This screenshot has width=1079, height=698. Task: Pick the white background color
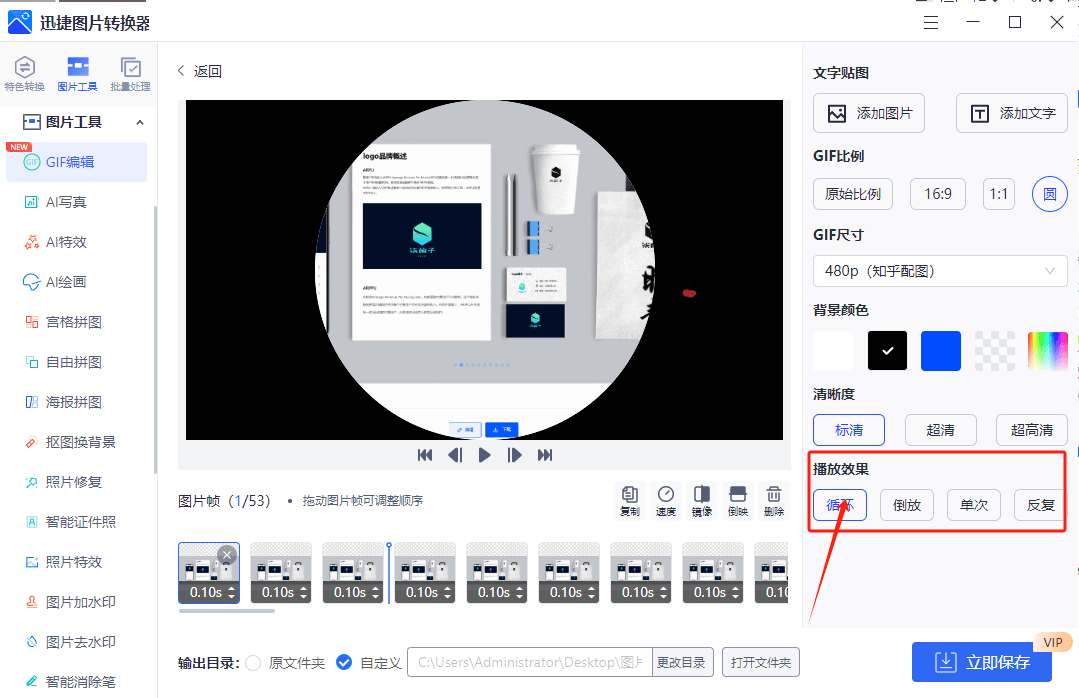click(833, 351)
